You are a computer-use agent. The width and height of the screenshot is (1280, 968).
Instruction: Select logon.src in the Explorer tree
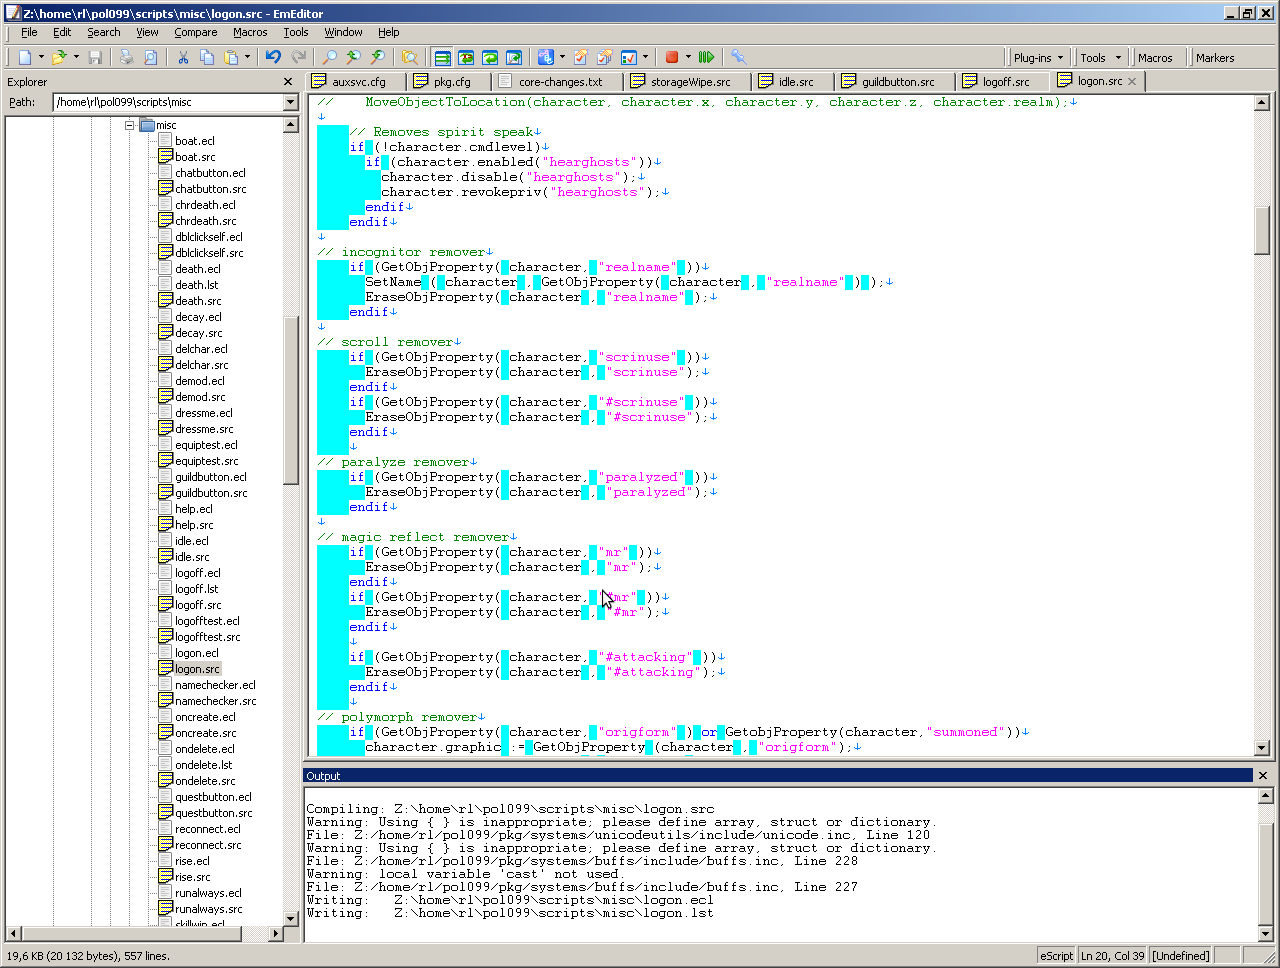point(198,669)
